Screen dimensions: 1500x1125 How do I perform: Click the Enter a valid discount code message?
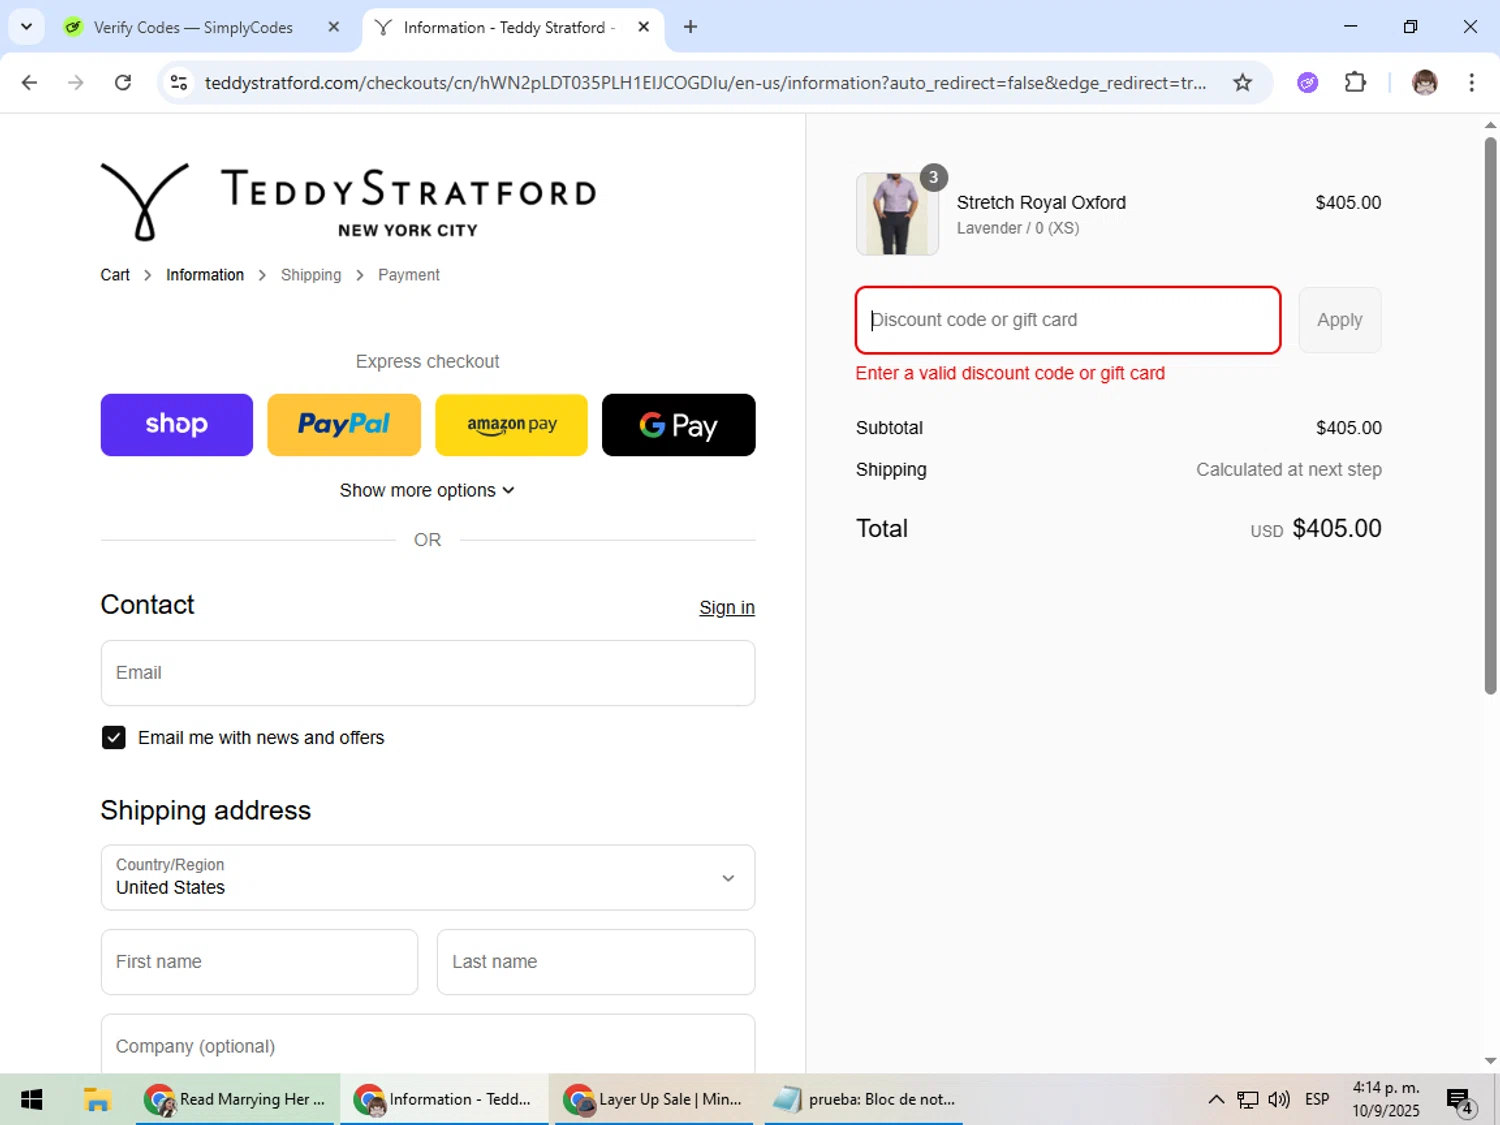(x=1010, y=373)
